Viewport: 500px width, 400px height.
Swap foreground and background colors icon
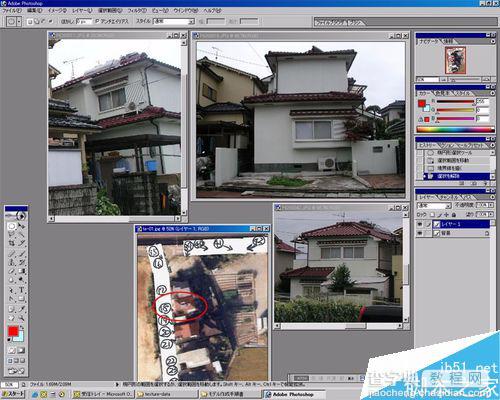click(22, 328)
